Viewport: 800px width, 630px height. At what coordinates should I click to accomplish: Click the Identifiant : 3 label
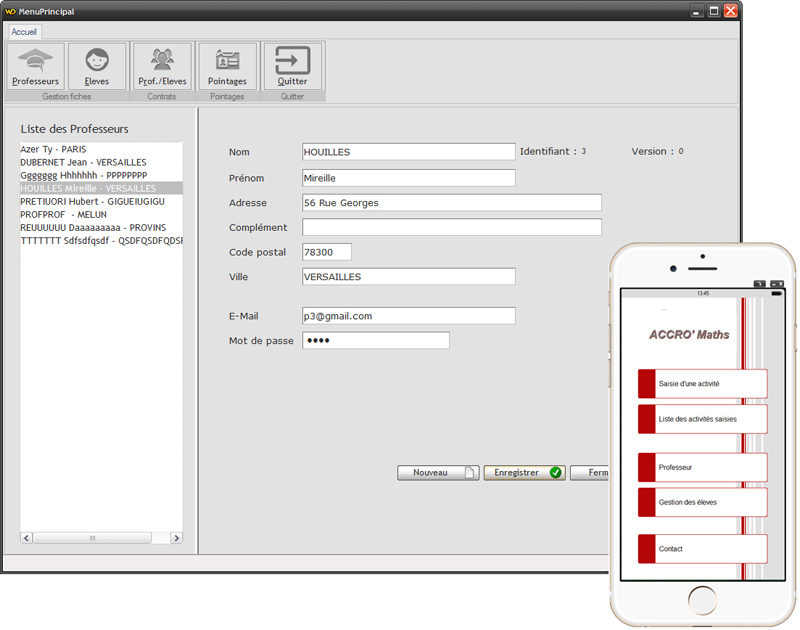[553, 152]
